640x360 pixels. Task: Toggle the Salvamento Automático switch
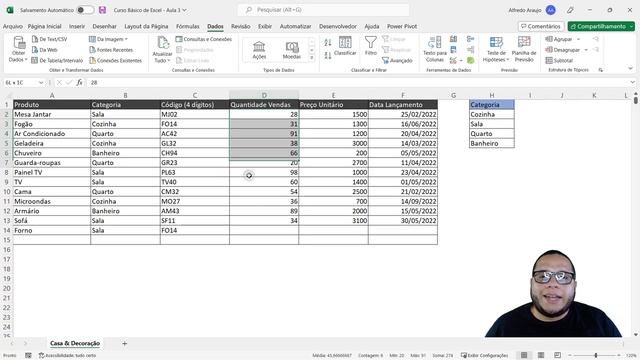coord(84,10)
